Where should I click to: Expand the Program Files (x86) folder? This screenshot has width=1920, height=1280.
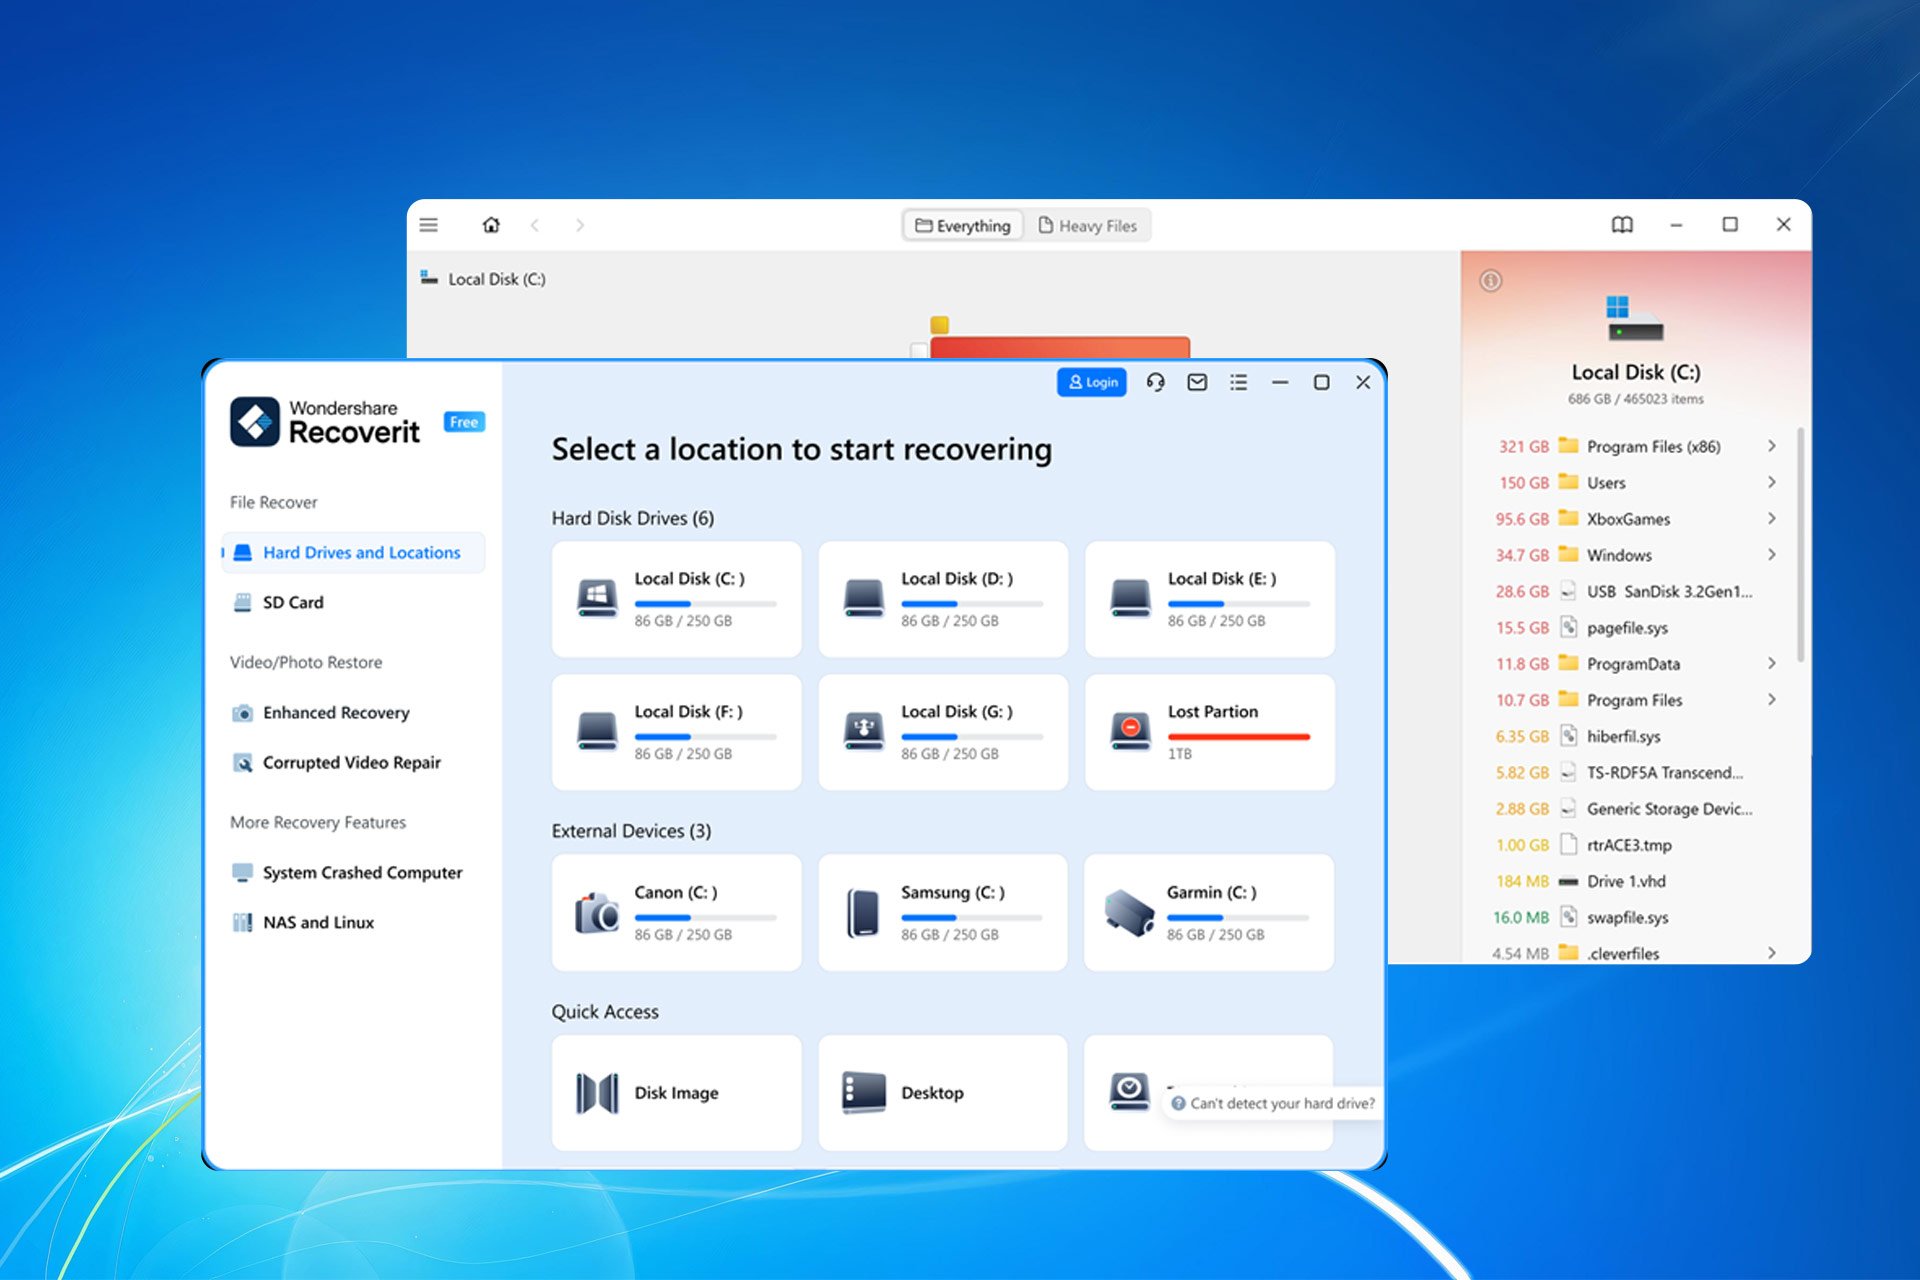pos(1771,446)
